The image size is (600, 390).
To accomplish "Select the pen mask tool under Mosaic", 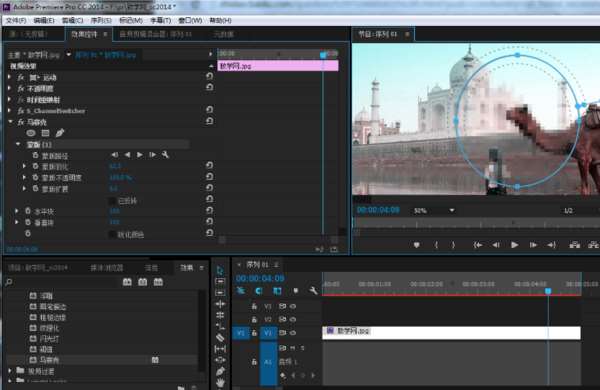I will tap(60, 133).
